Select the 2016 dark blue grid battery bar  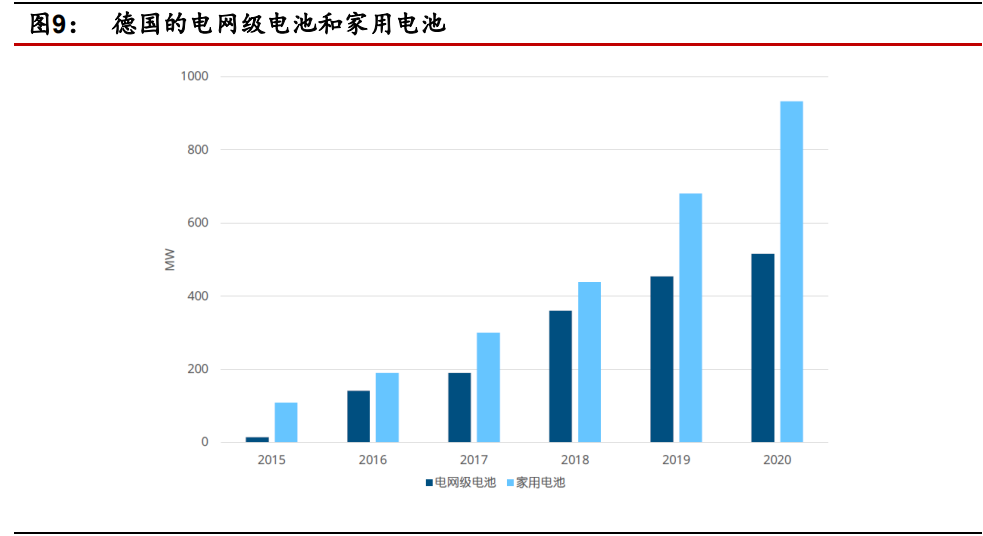(x=359, y=416)
